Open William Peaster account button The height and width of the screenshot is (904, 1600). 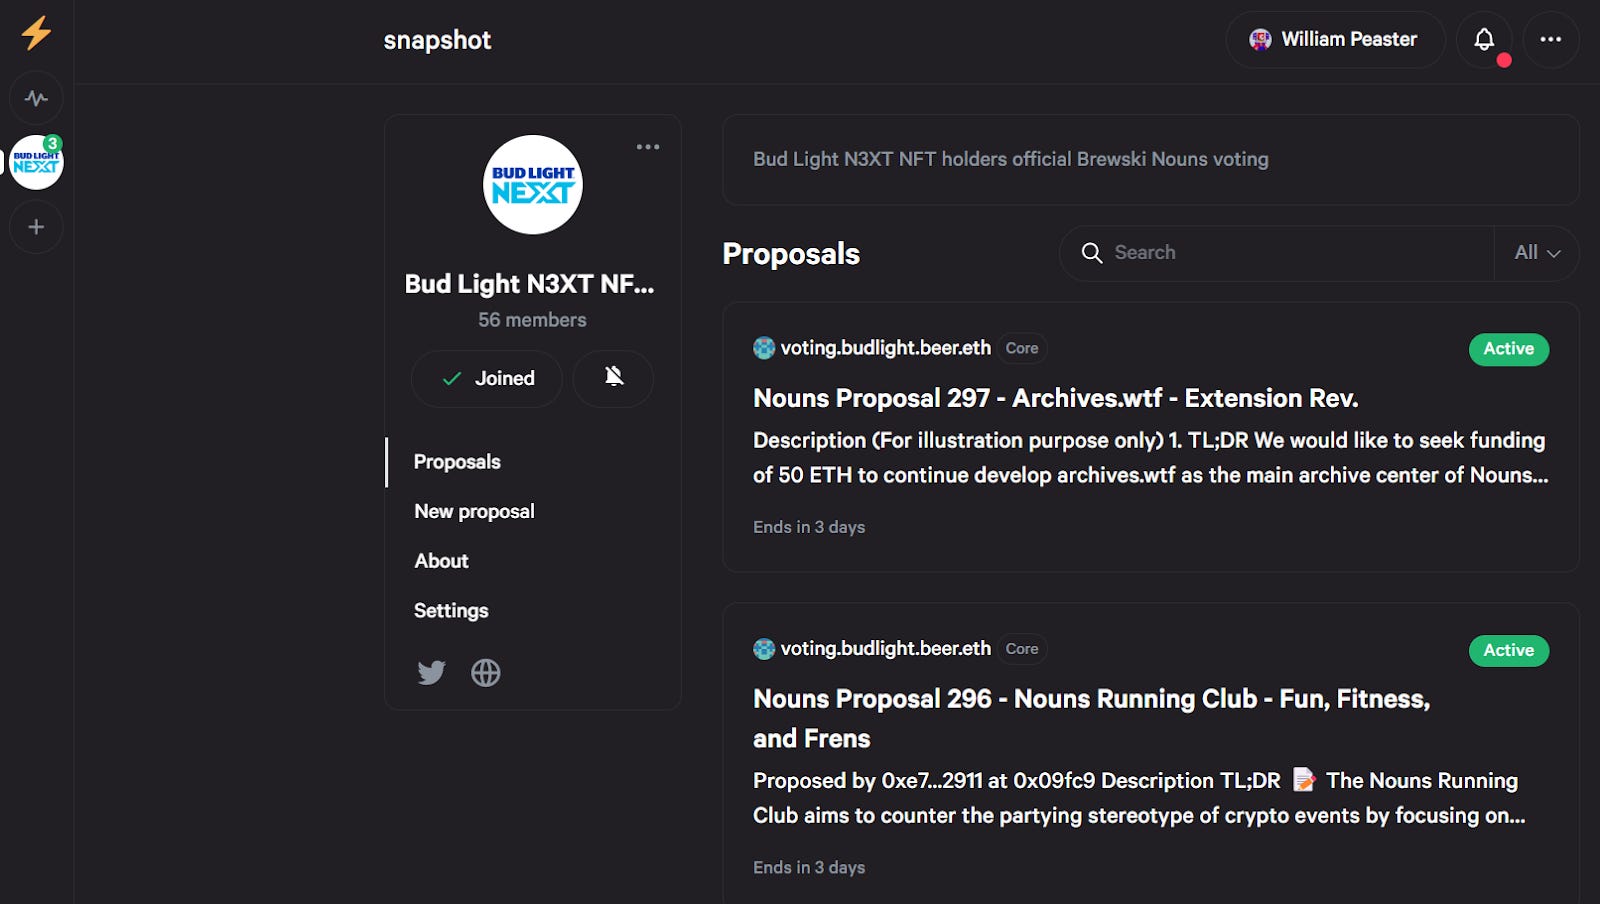(x=1334, y=40)
